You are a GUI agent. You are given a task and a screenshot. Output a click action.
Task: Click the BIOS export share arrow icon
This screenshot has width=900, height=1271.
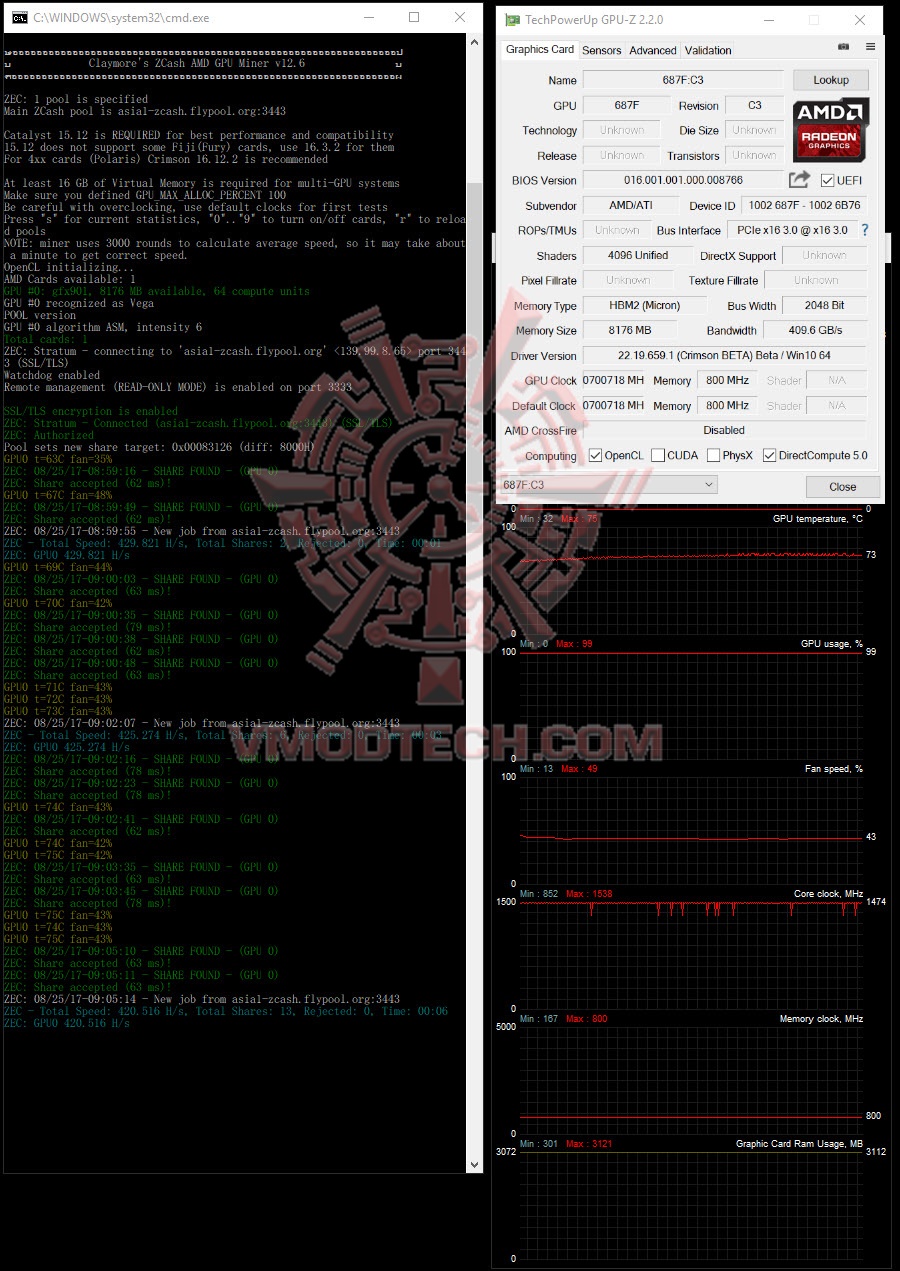click(x=799, y=180)
